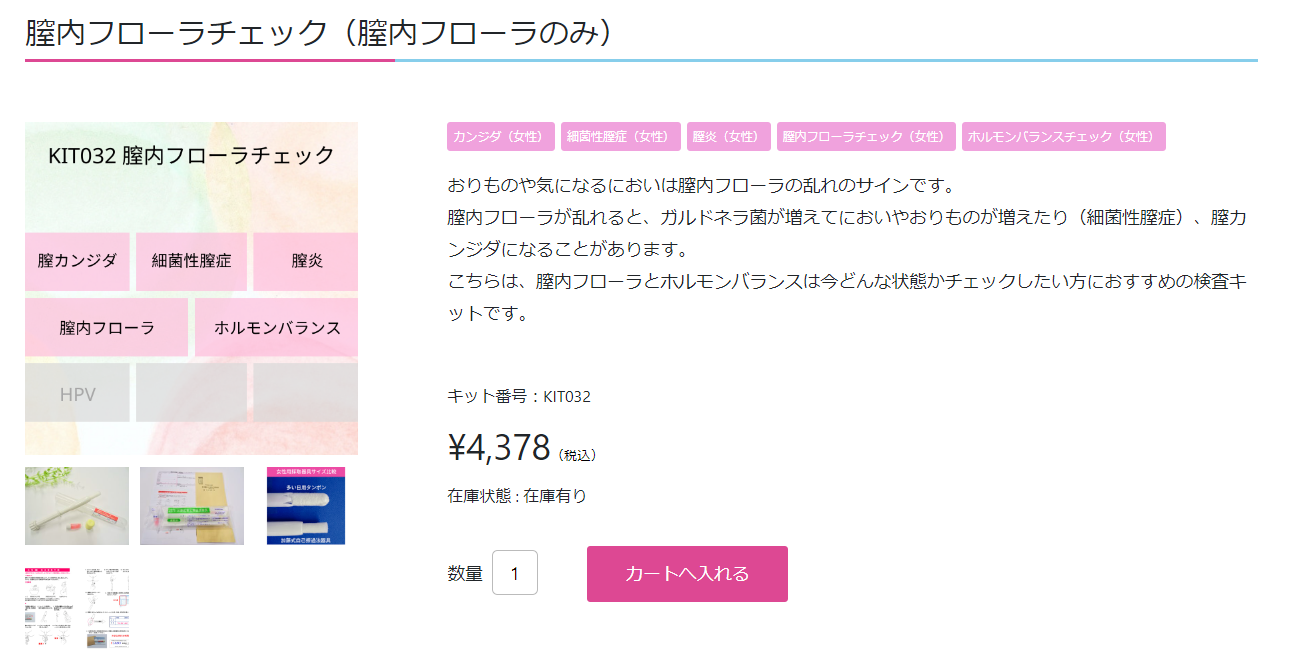Image resolution: width=1290 pixels, height=655 pixels.
Task: Click the カンジダ（女性） category tag
Action: (x=500, y=137)
